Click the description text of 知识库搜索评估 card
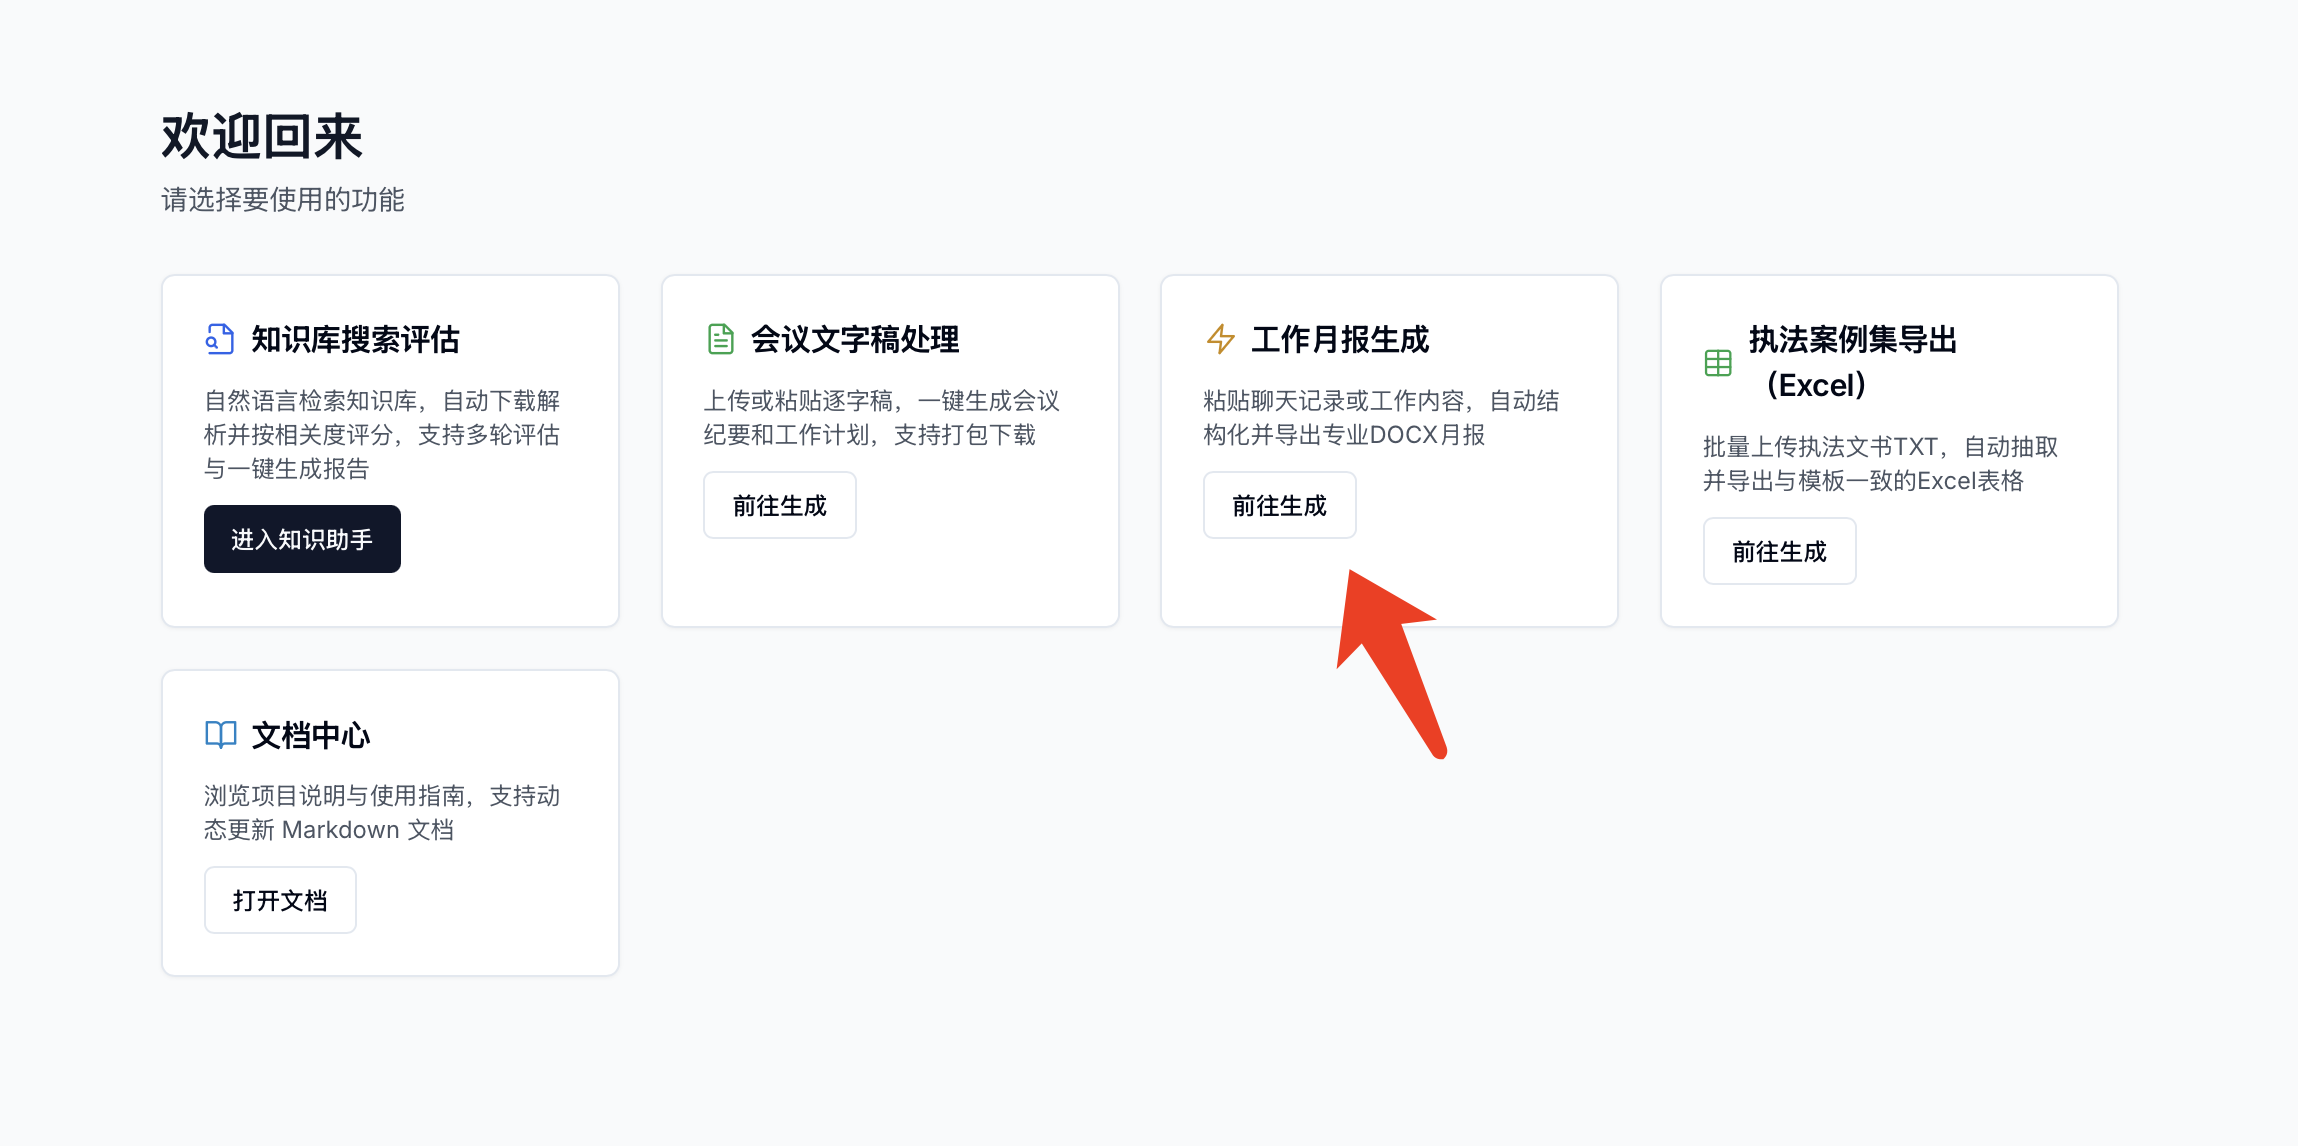Screen dimensions: 2298x1146 [382, 435]
